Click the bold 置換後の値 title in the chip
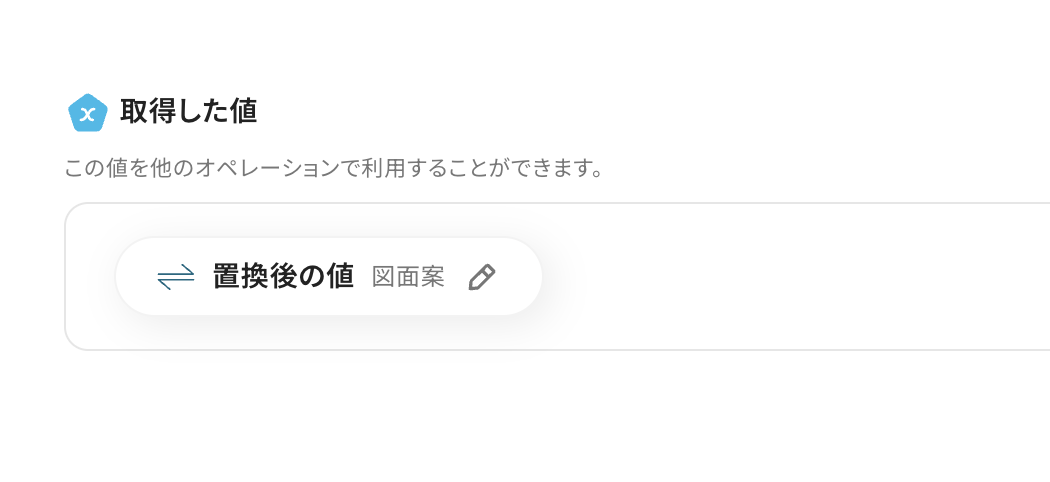This screenshot has height=482, width=1050. point(283,277)
